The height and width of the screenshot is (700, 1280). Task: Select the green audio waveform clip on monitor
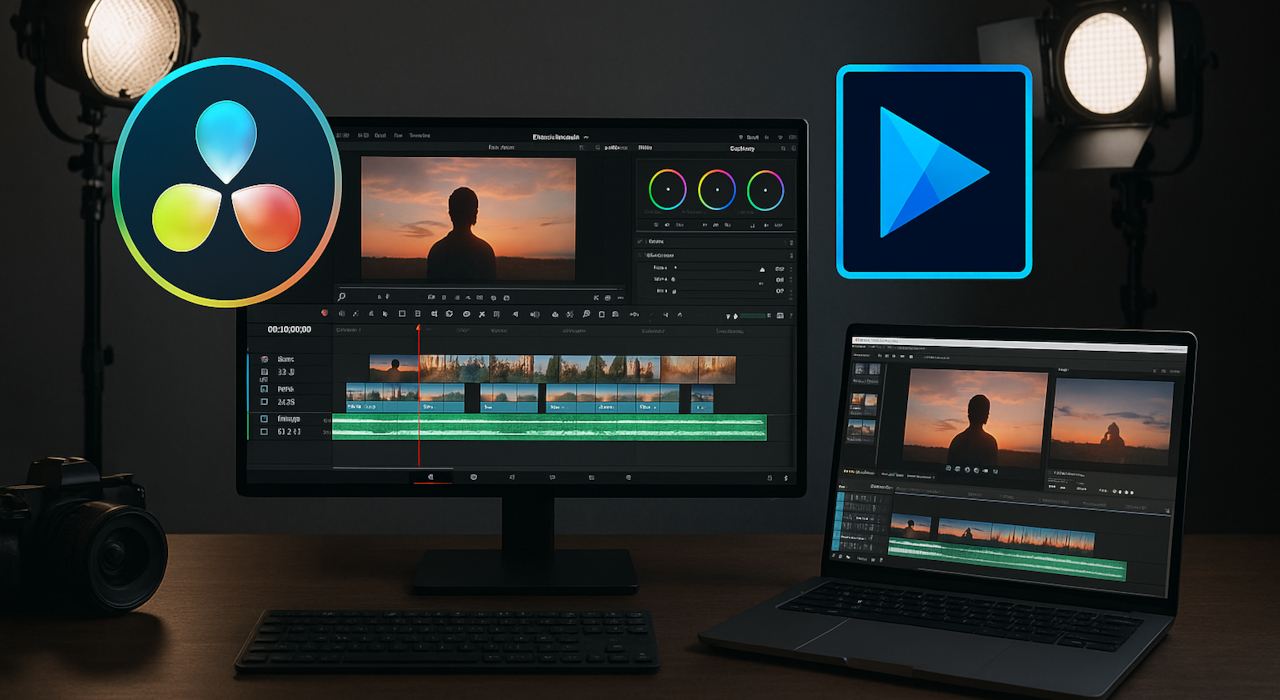click(548, 428)
